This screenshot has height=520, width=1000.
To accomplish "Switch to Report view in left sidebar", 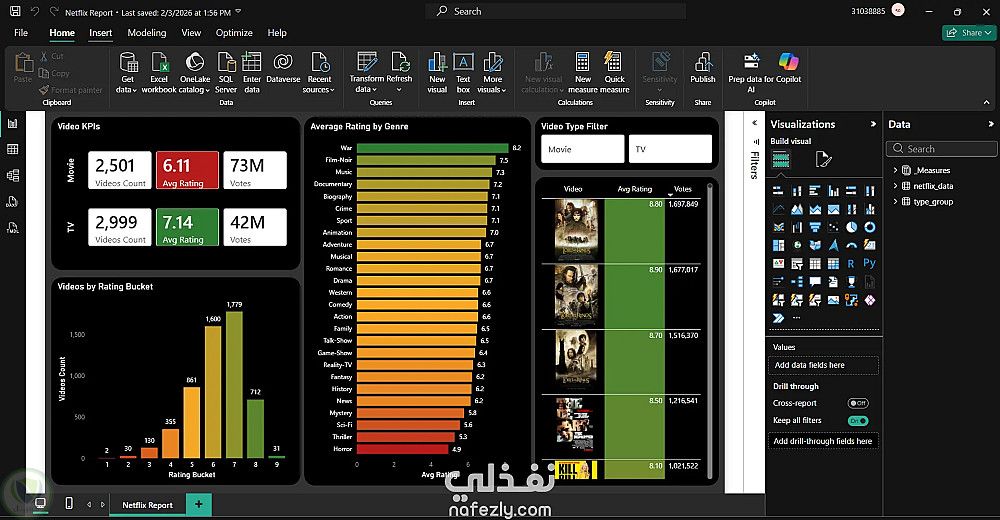I will pos(12,124).
